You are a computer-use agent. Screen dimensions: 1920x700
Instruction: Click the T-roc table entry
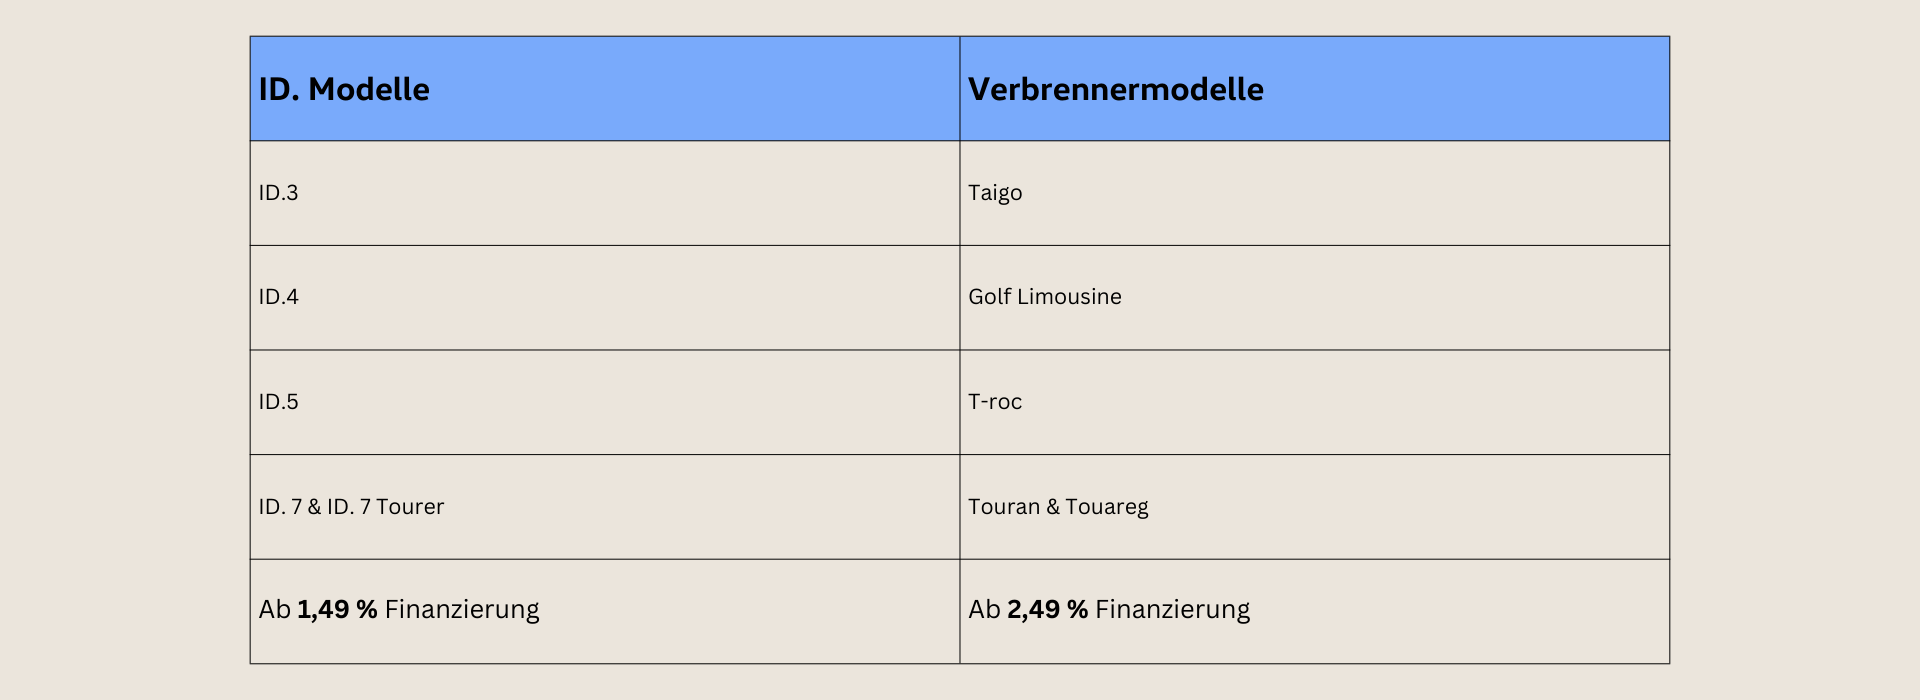(x=995, y=402)
